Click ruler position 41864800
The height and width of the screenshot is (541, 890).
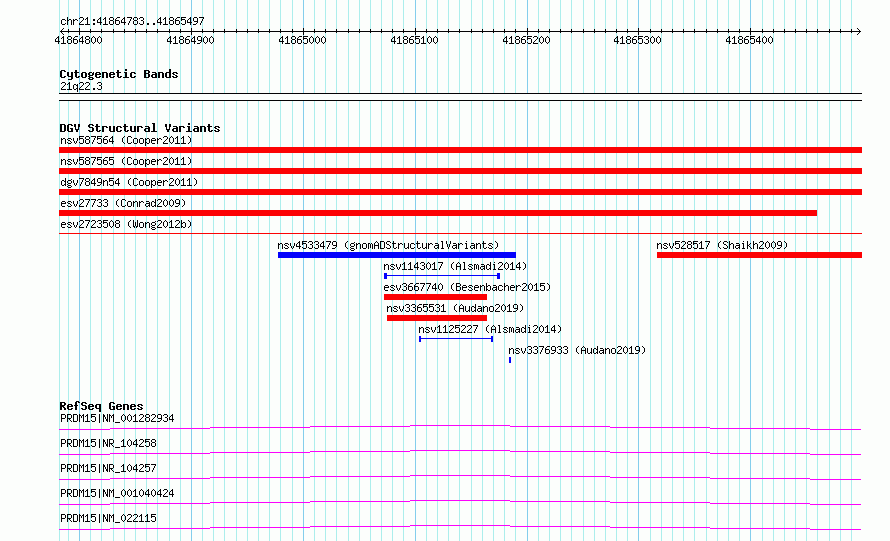point(78,40)
